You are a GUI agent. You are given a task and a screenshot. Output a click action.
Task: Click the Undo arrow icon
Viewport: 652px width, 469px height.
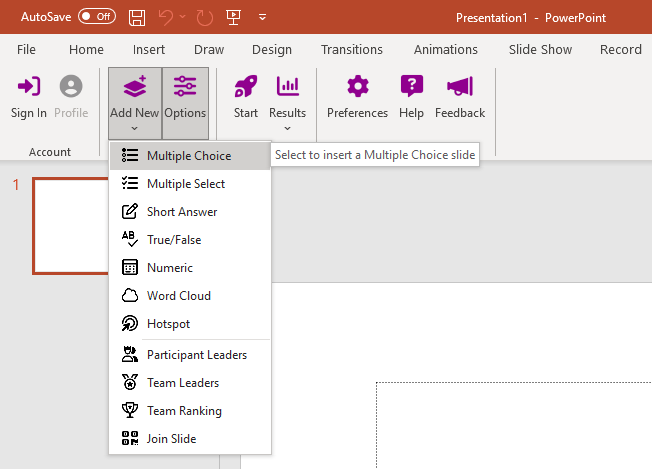(x=165, y=17)
